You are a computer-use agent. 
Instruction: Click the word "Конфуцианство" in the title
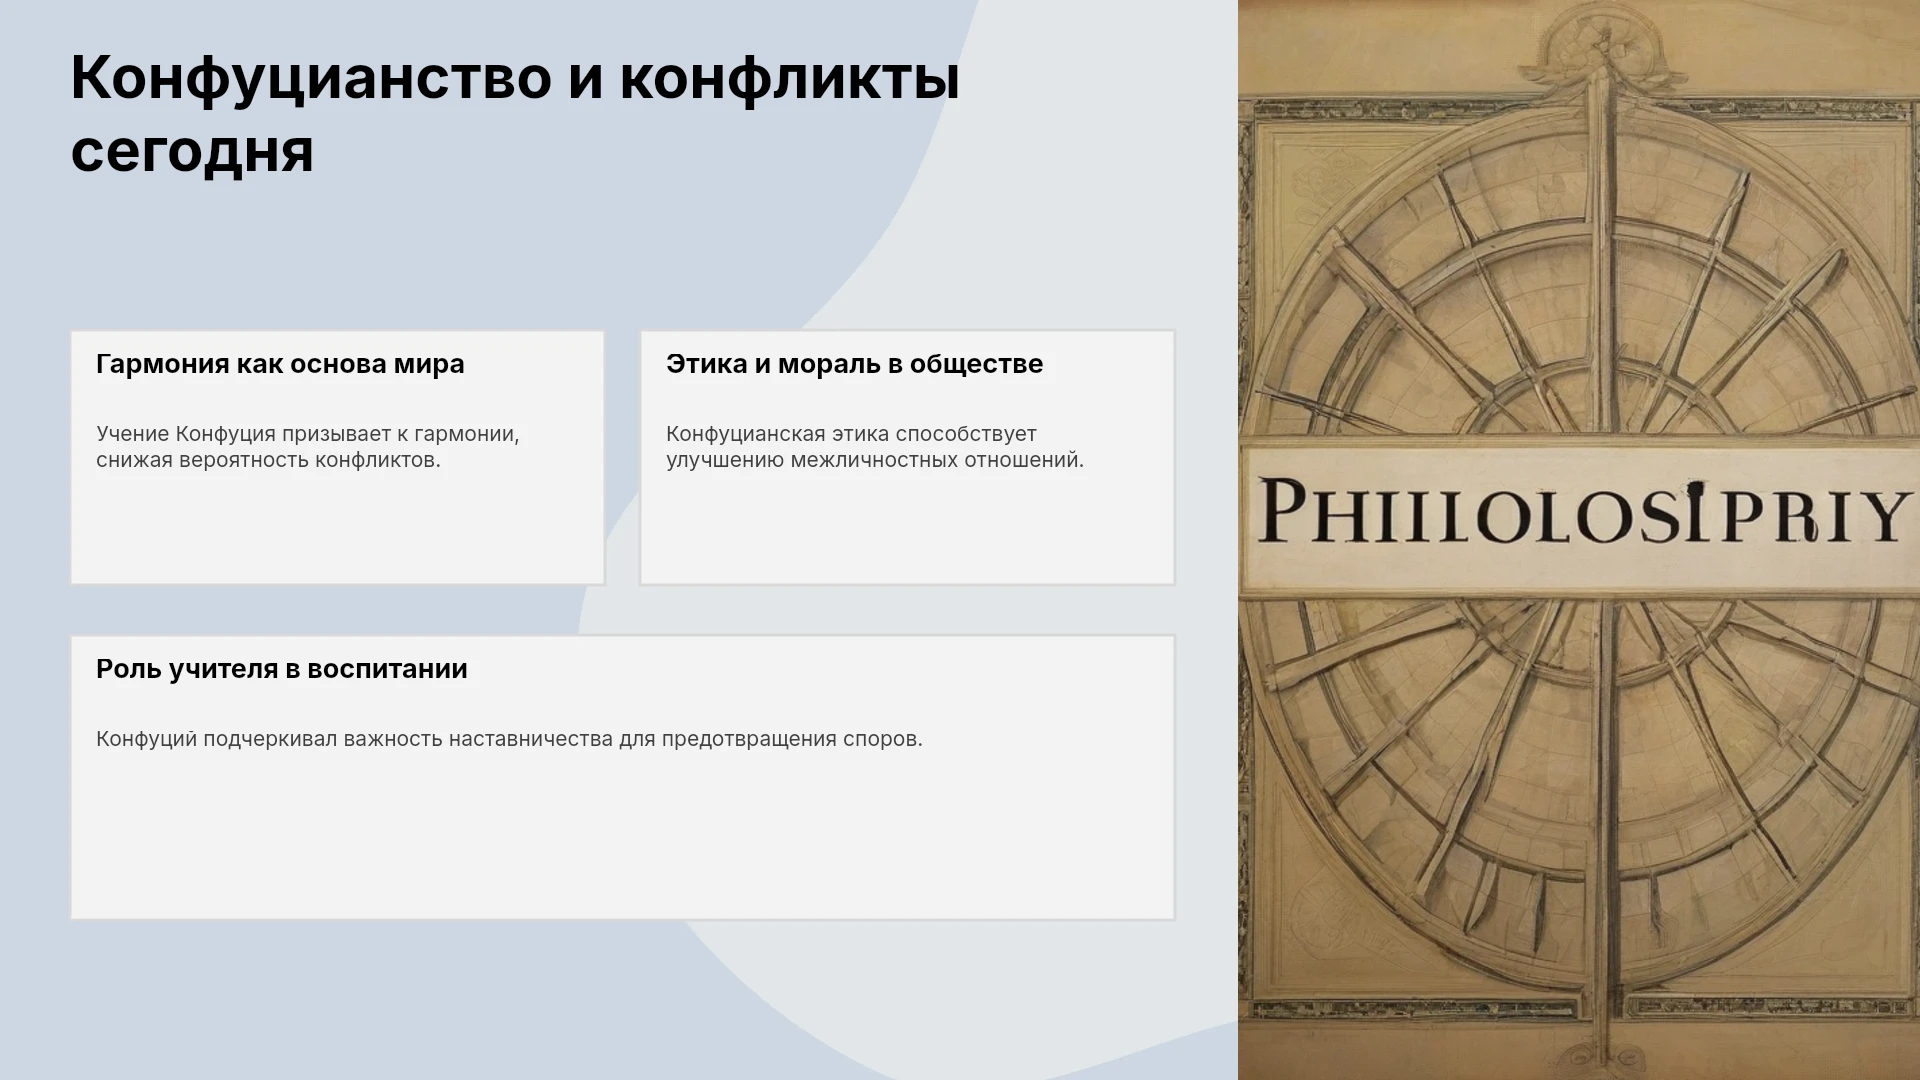[x=311, y=78]
